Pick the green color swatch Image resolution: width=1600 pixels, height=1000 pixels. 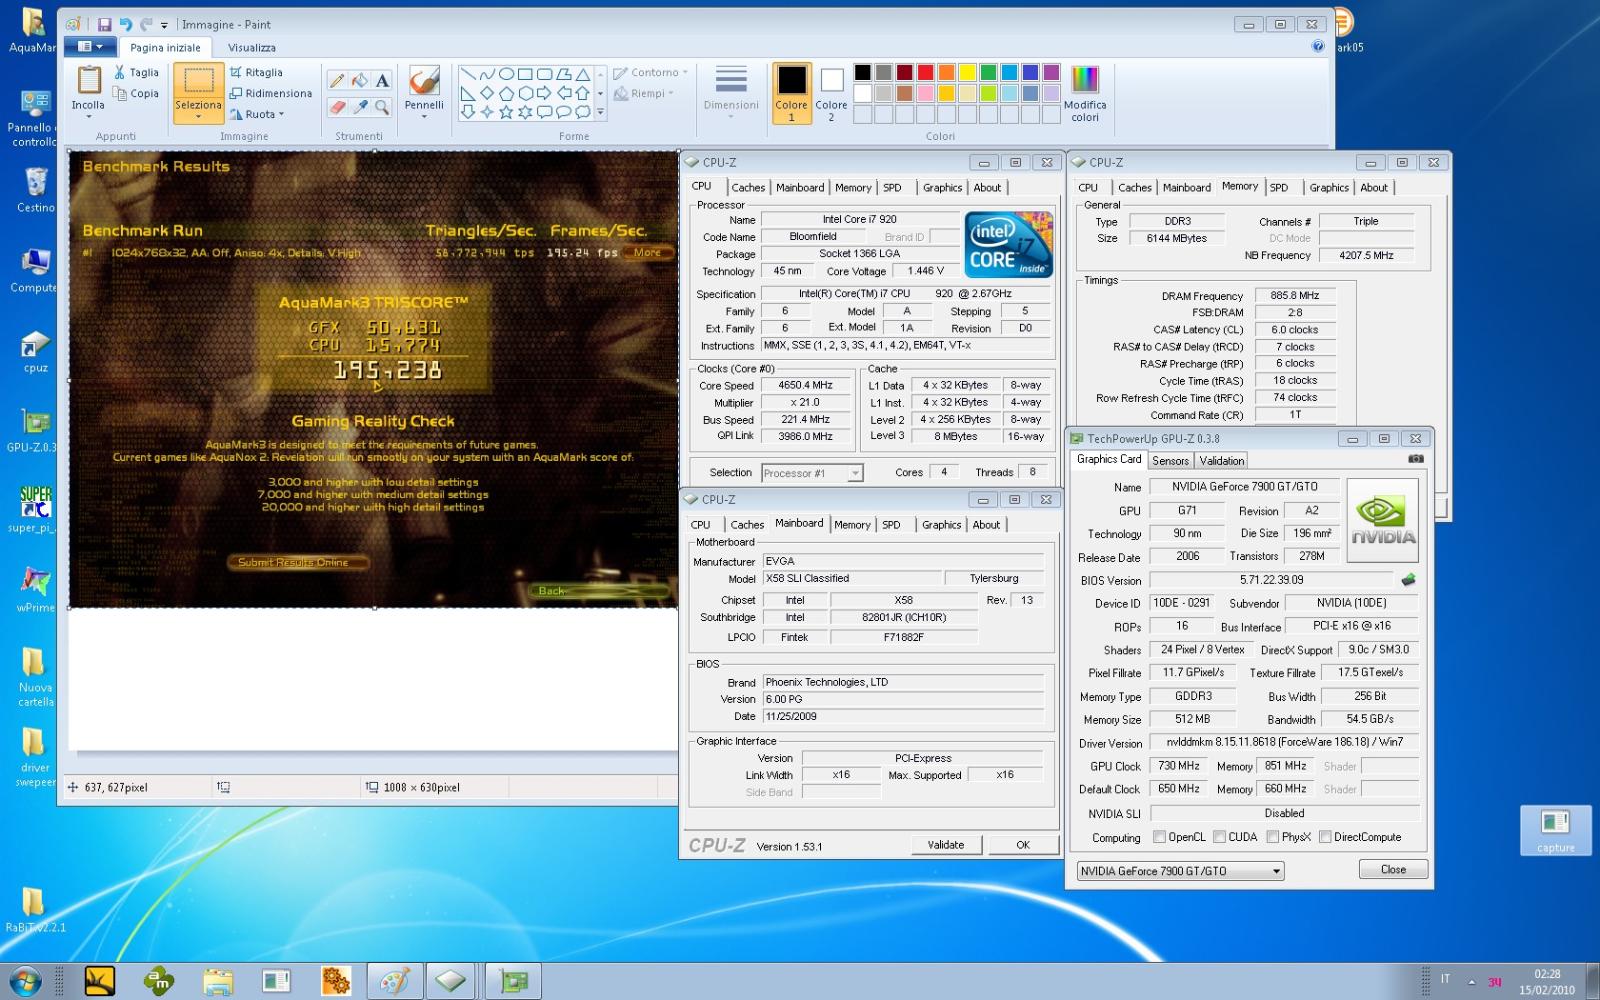coord(989,72)
